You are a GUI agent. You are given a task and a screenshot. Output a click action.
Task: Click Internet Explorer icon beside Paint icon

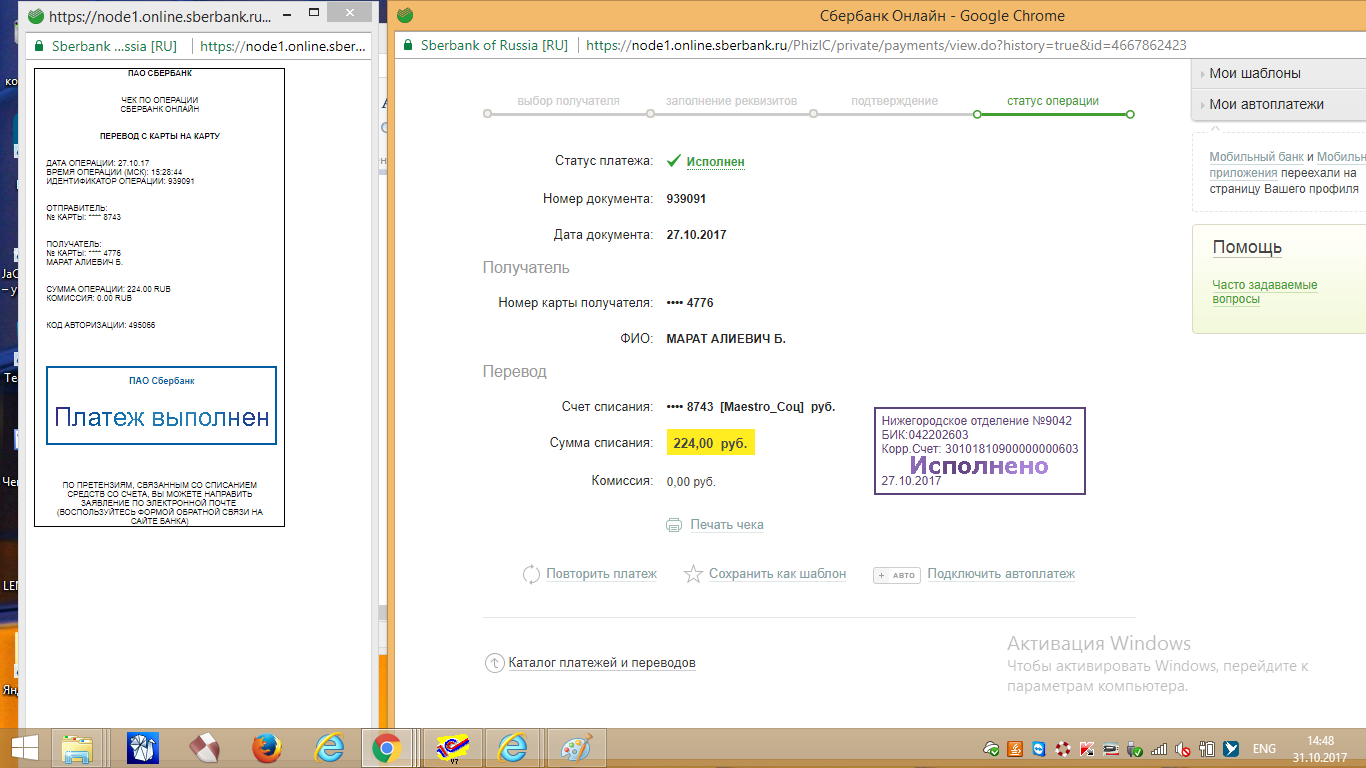(x=513, y=747)
